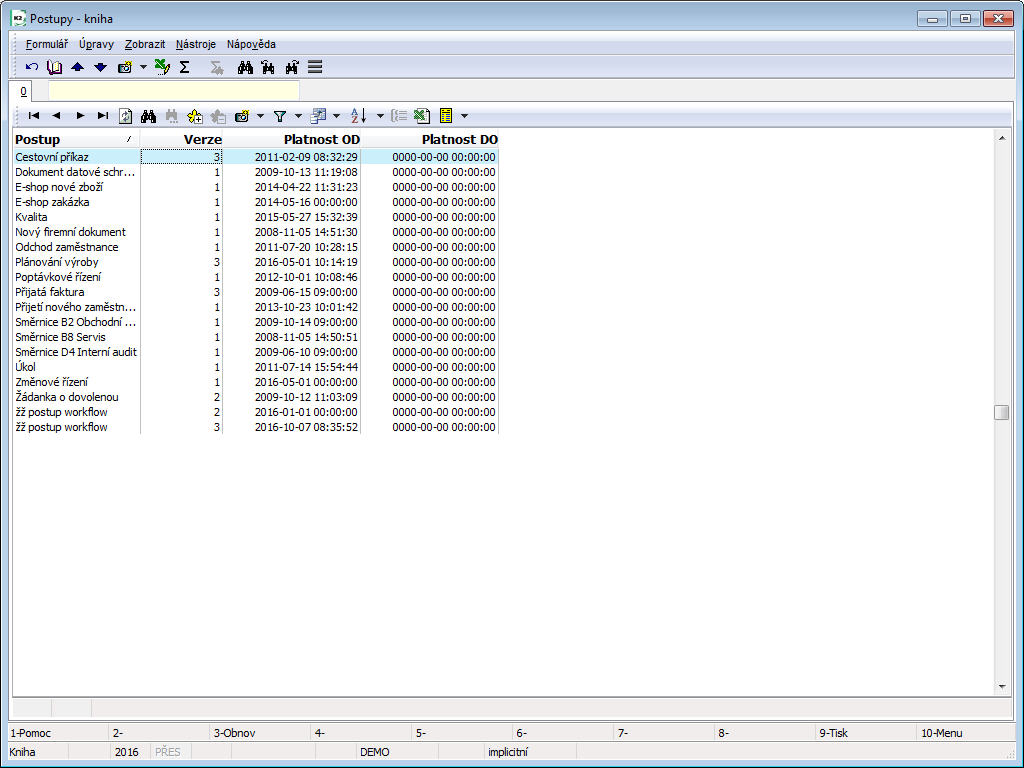
Task: Select the Cestovní příkaz row
Action: 255,157
